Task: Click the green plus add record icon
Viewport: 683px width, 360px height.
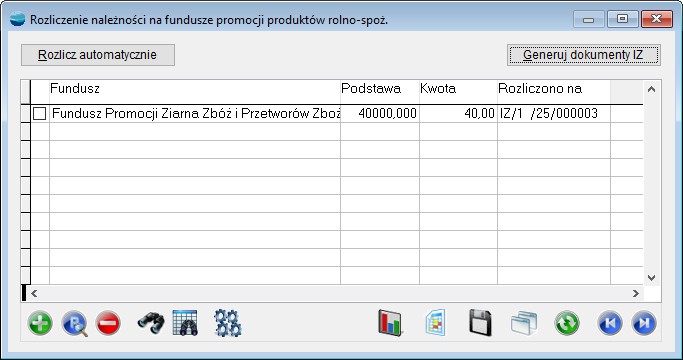Action: 40,323
